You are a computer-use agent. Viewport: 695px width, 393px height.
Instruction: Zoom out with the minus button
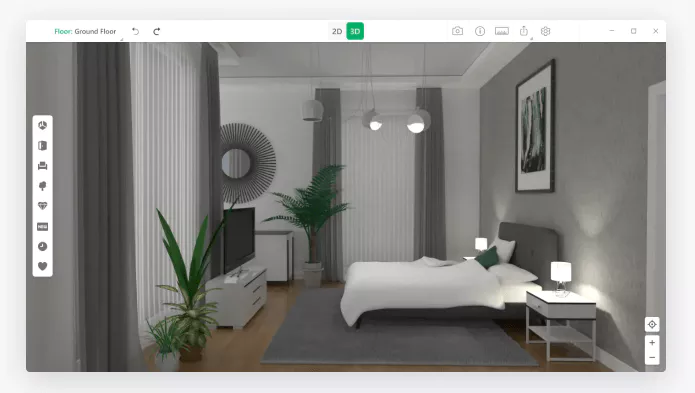652,358
